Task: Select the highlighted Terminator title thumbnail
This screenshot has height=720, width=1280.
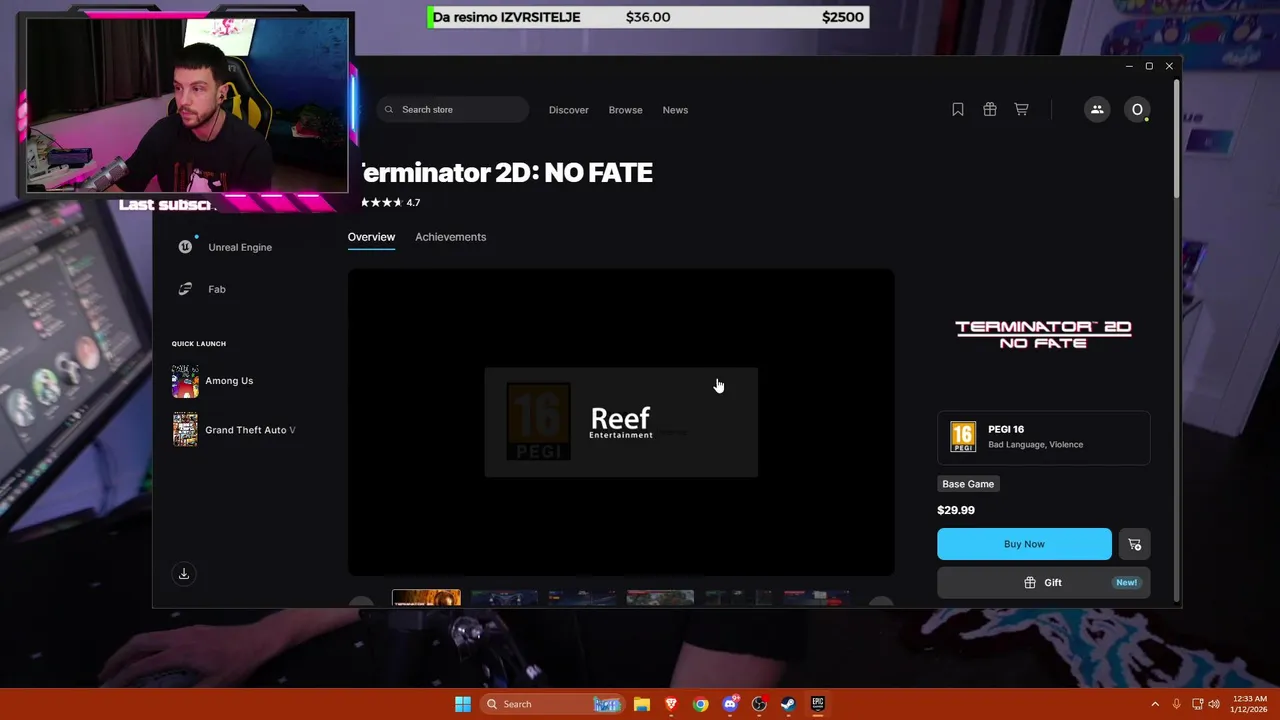Action: tap(426, 598)
